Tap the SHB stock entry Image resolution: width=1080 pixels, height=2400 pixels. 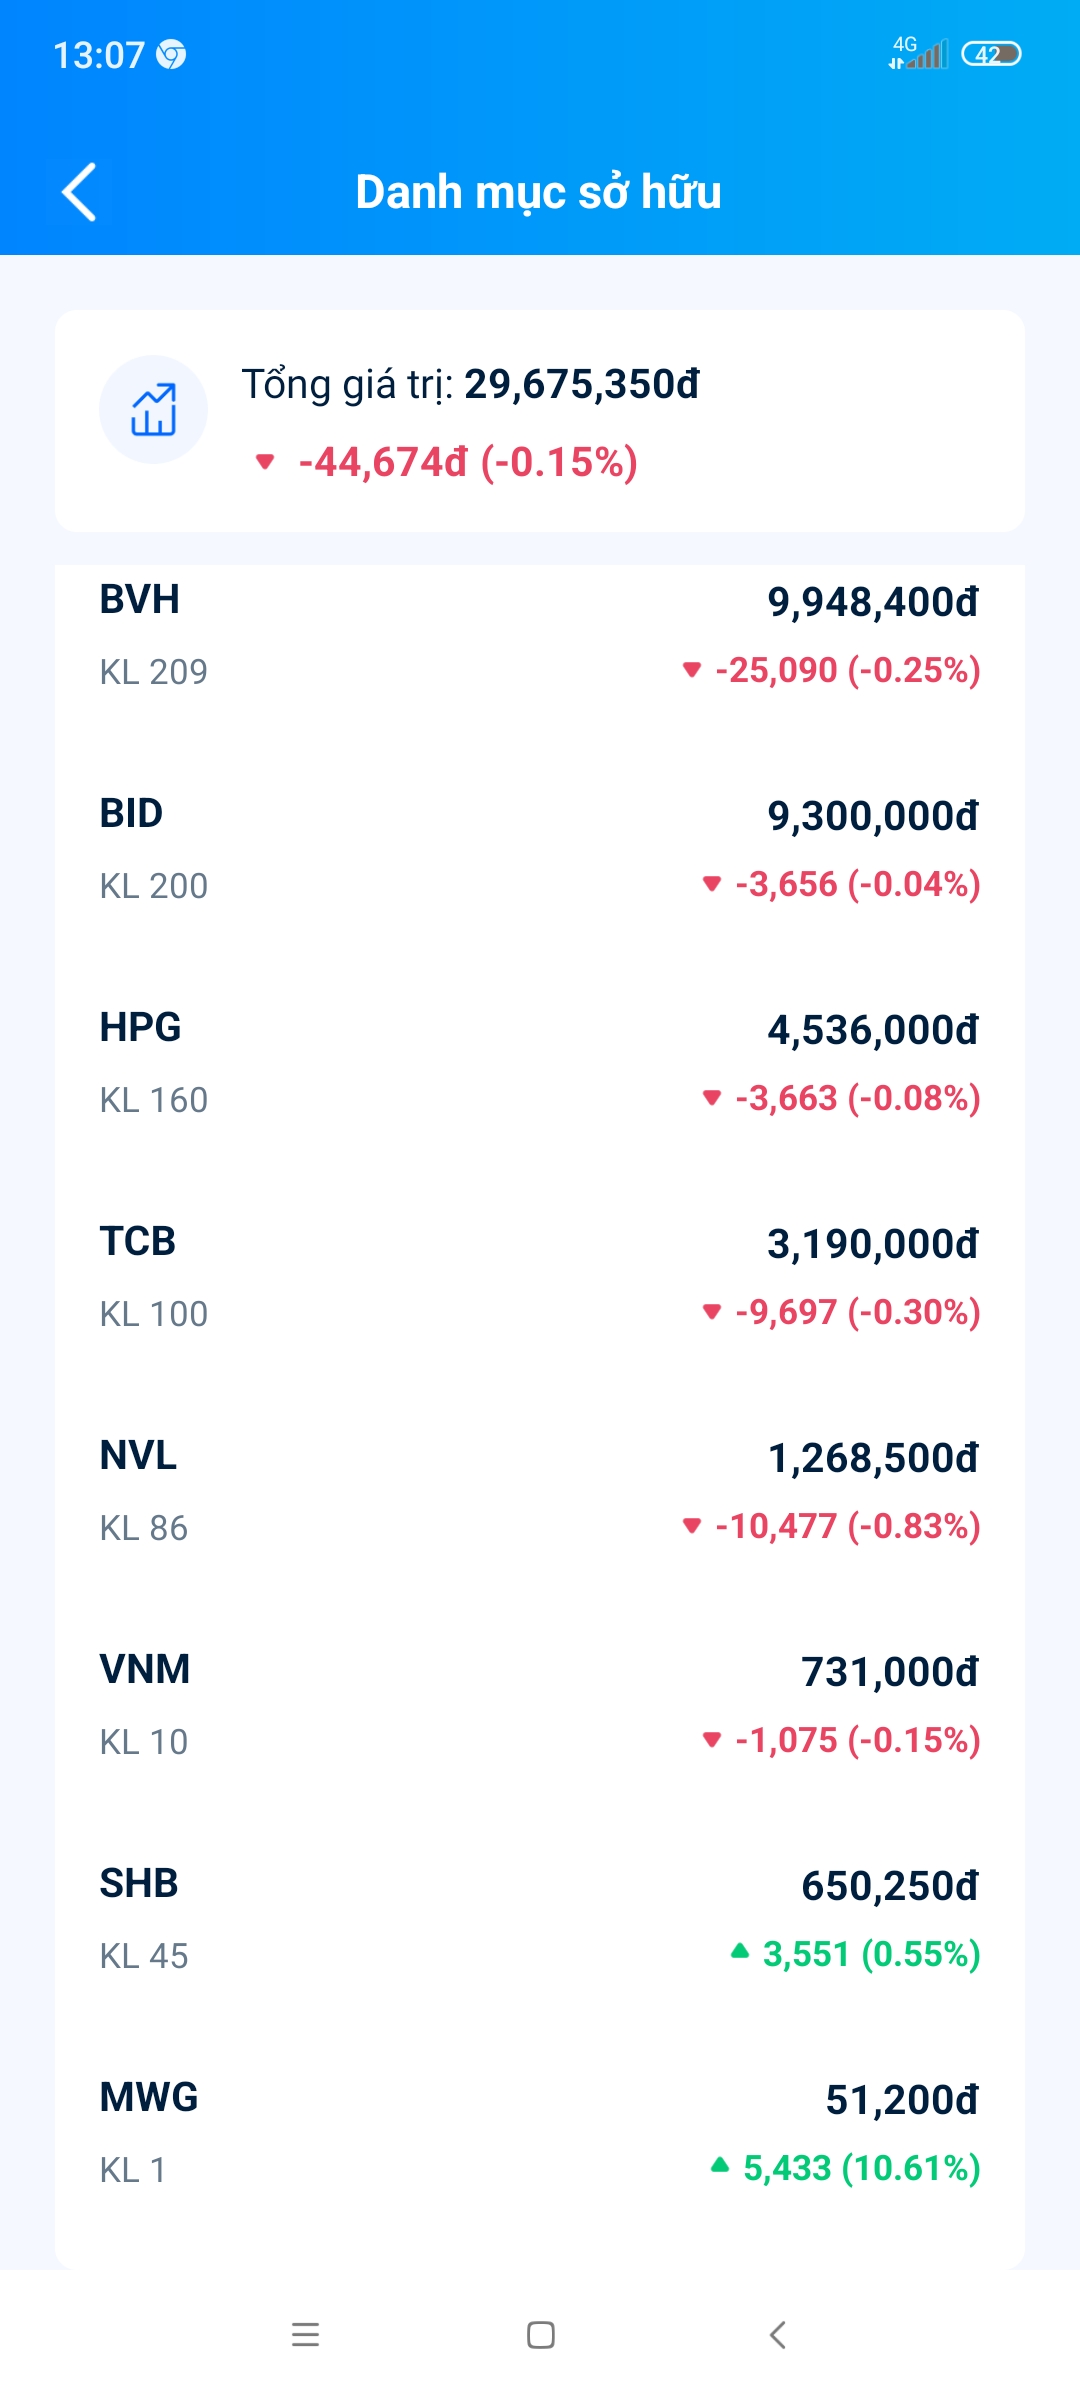pos(540,1919)
